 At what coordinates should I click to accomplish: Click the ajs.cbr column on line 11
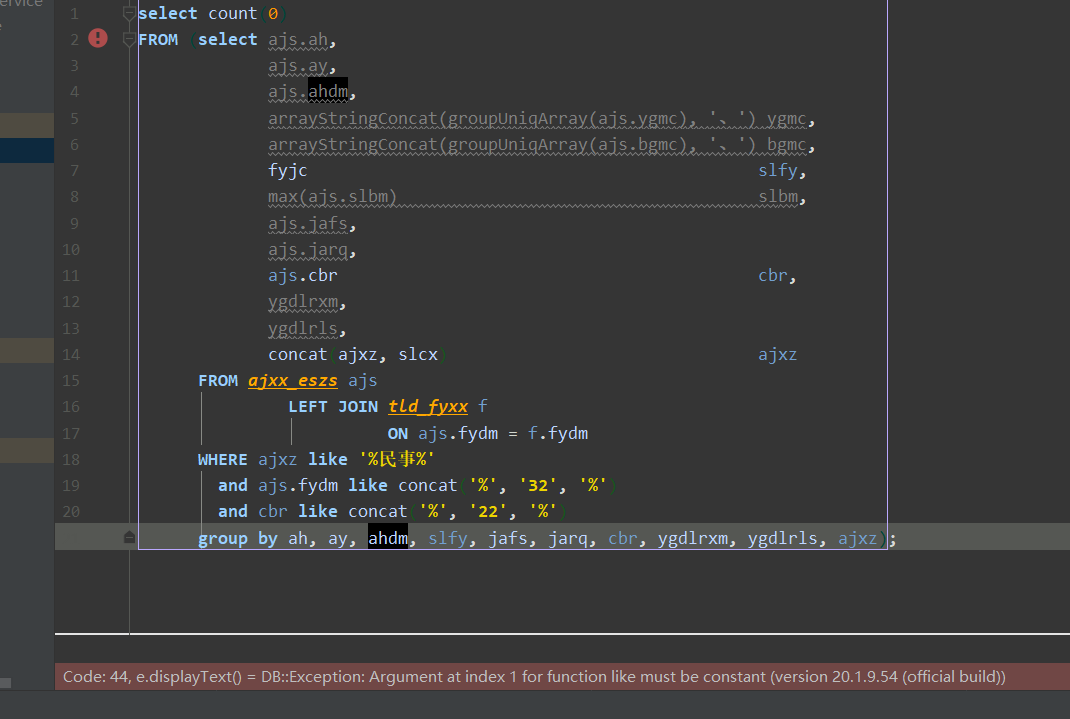click(x=302, y=276)
